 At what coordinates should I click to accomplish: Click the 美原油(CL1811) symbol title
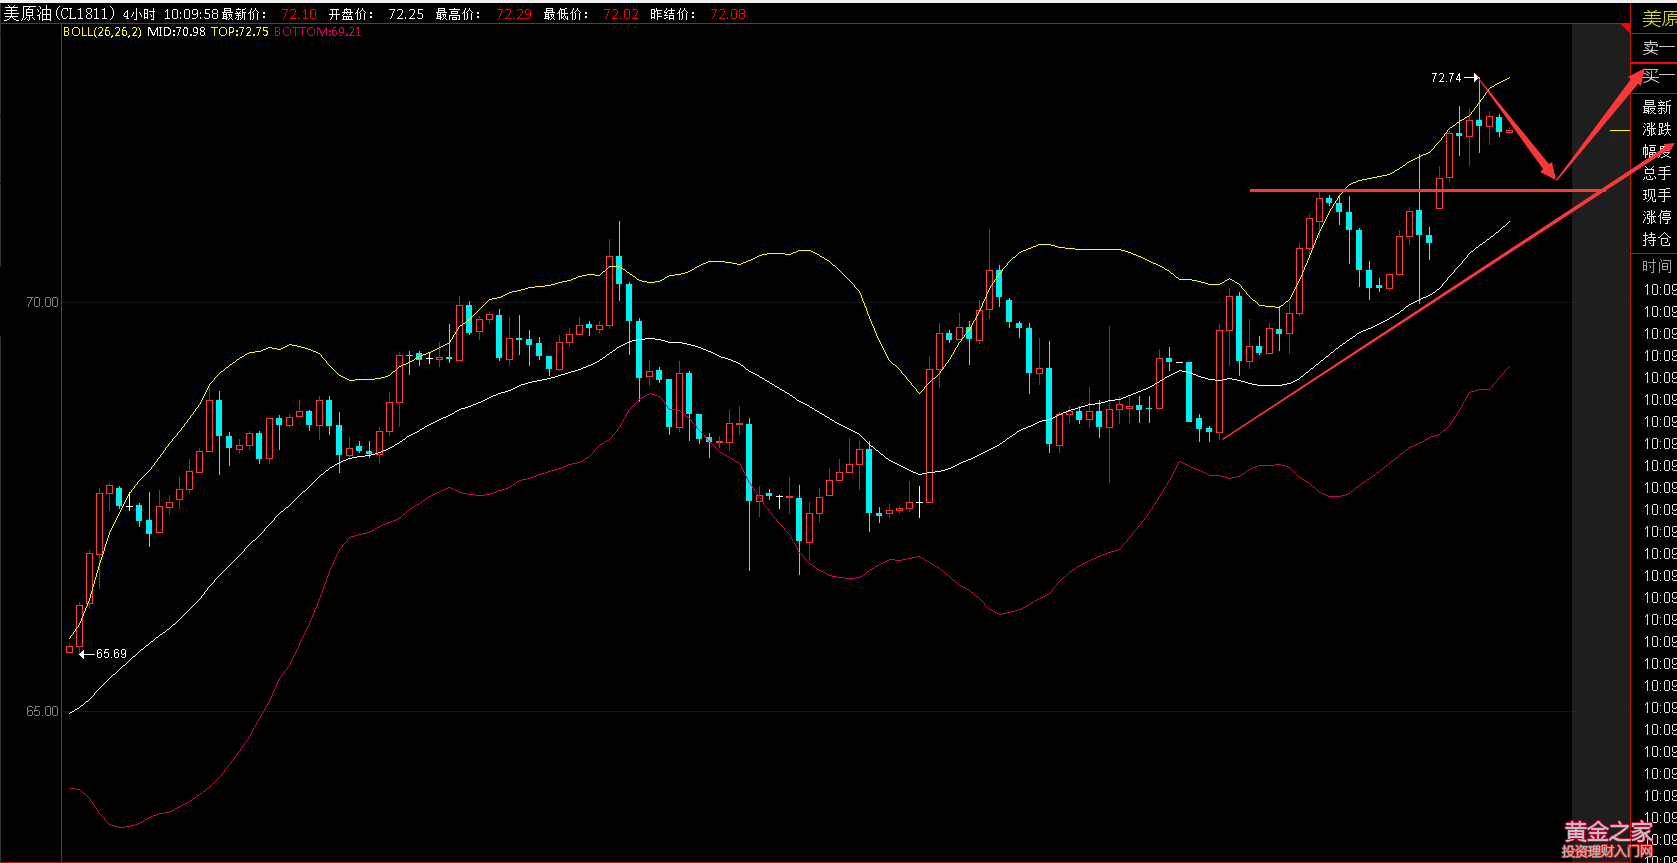pyautogui.click(x=59, y=15)
